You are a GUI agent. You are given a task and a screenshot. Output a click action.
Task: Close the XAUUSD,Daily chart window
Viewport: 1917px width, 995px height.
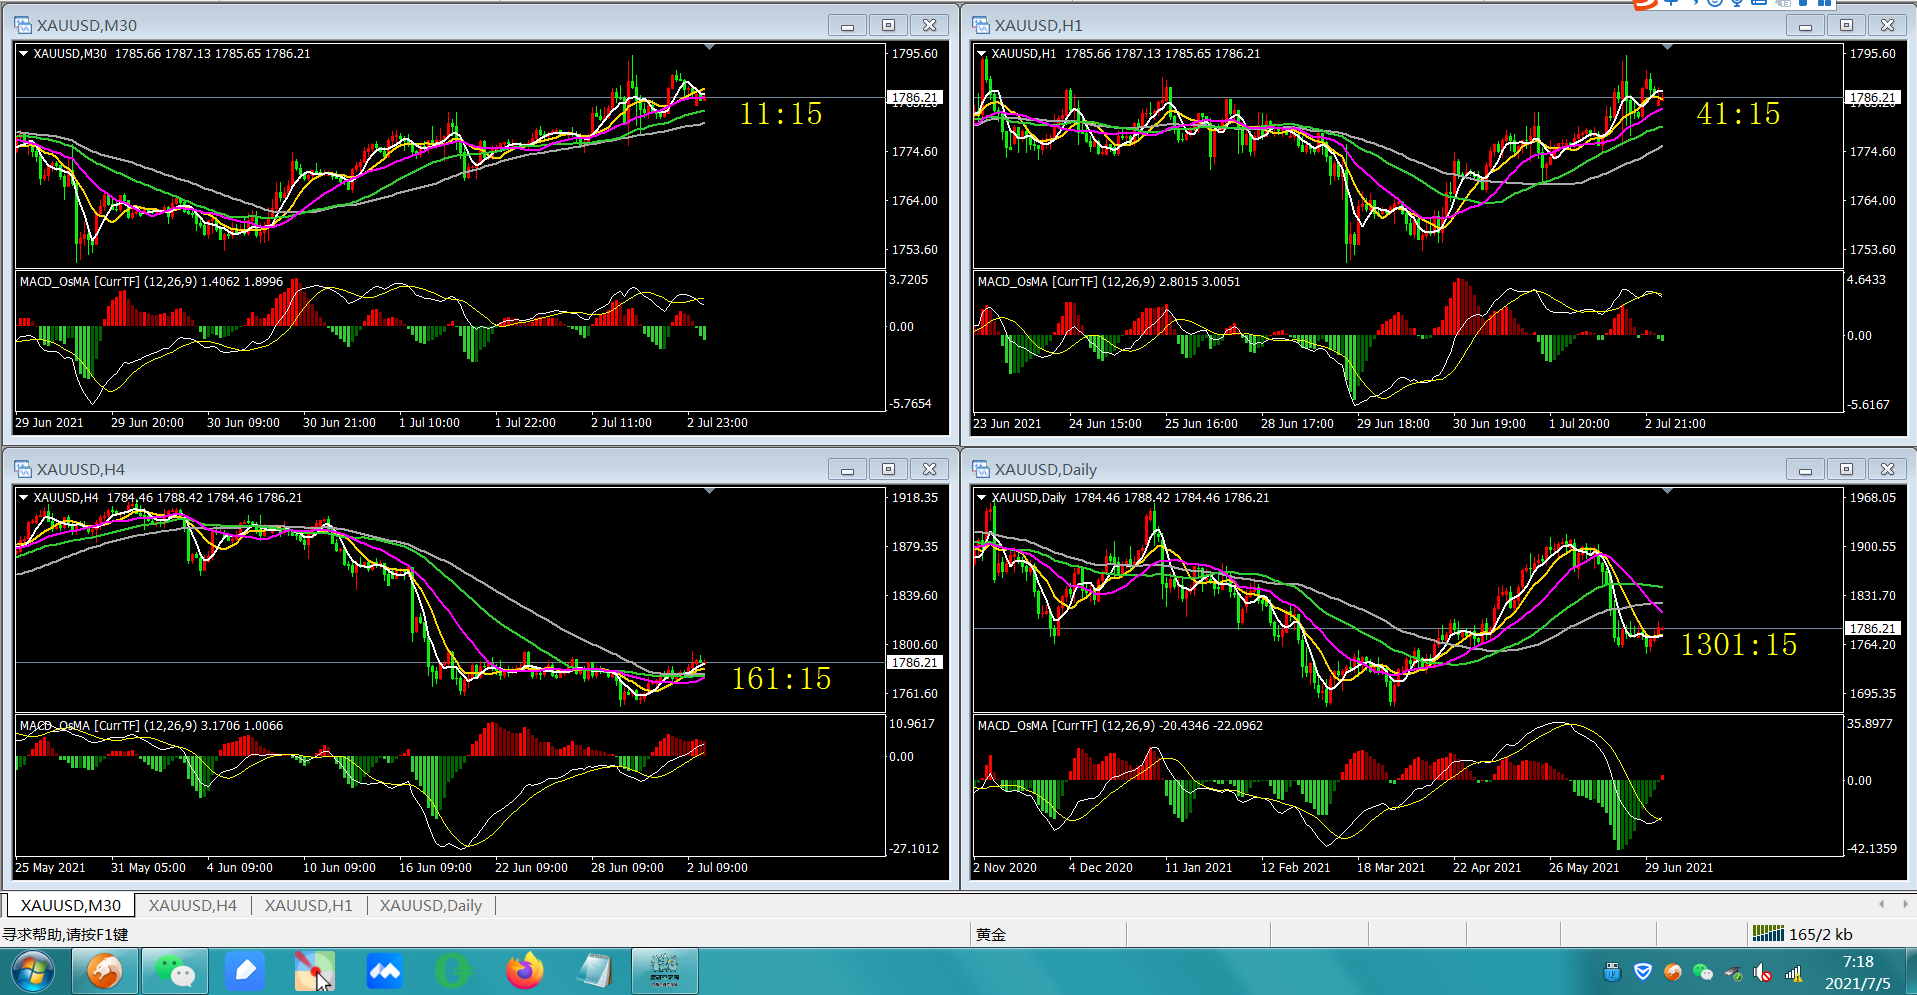[x=1887, y=469]
